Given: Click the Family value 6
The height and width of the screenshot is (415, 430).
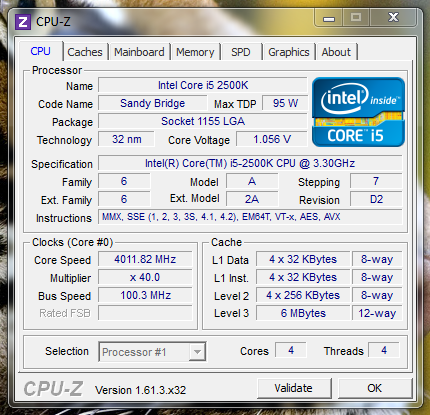Looking at the screenshot, I should pos(124,181).
